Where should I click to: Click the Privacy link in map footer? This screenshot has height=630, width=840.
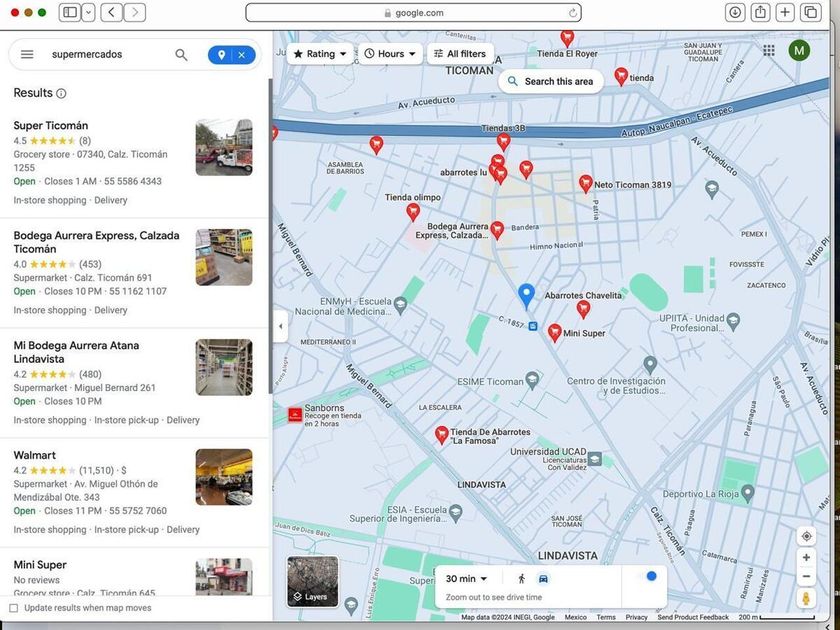pos(636,617)
